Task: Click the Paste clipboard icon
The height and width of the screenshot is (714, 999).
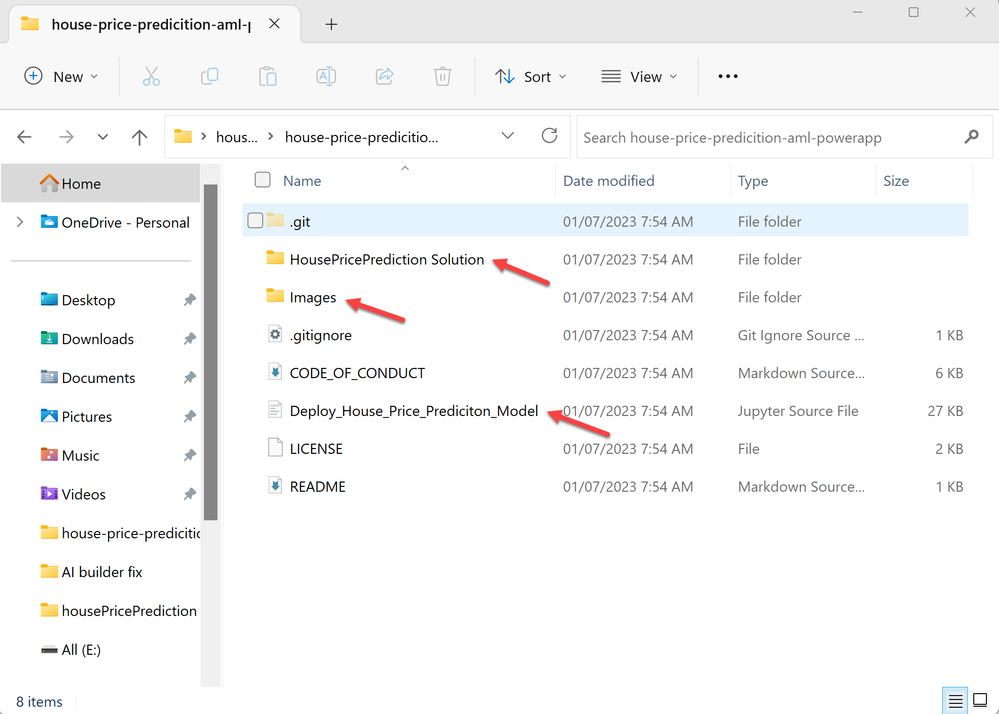Action: coord(268,76)
